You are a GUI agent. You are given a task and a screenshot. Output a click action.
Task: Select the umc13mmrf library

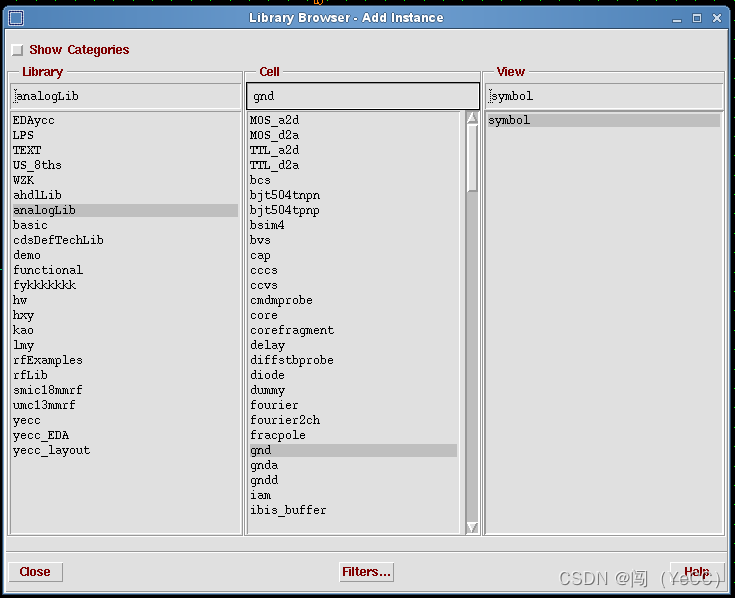[x=45, y=405]
